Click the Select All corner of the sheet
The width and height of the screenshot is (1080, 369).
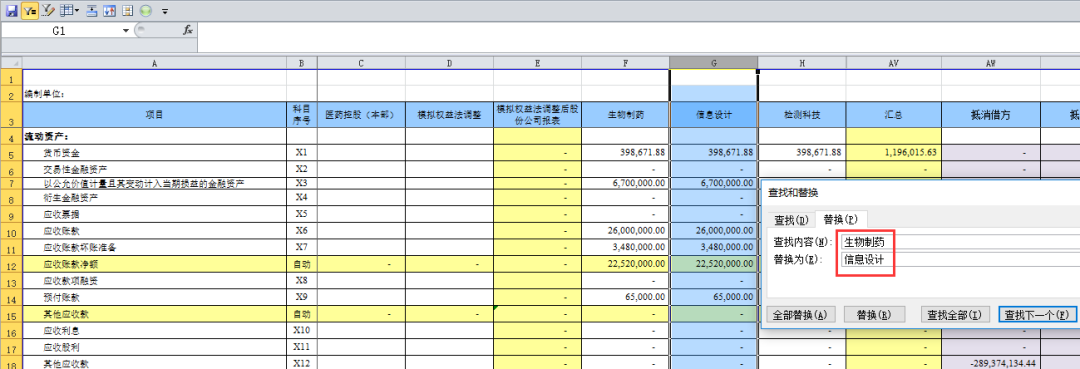[x=12, y=63]
